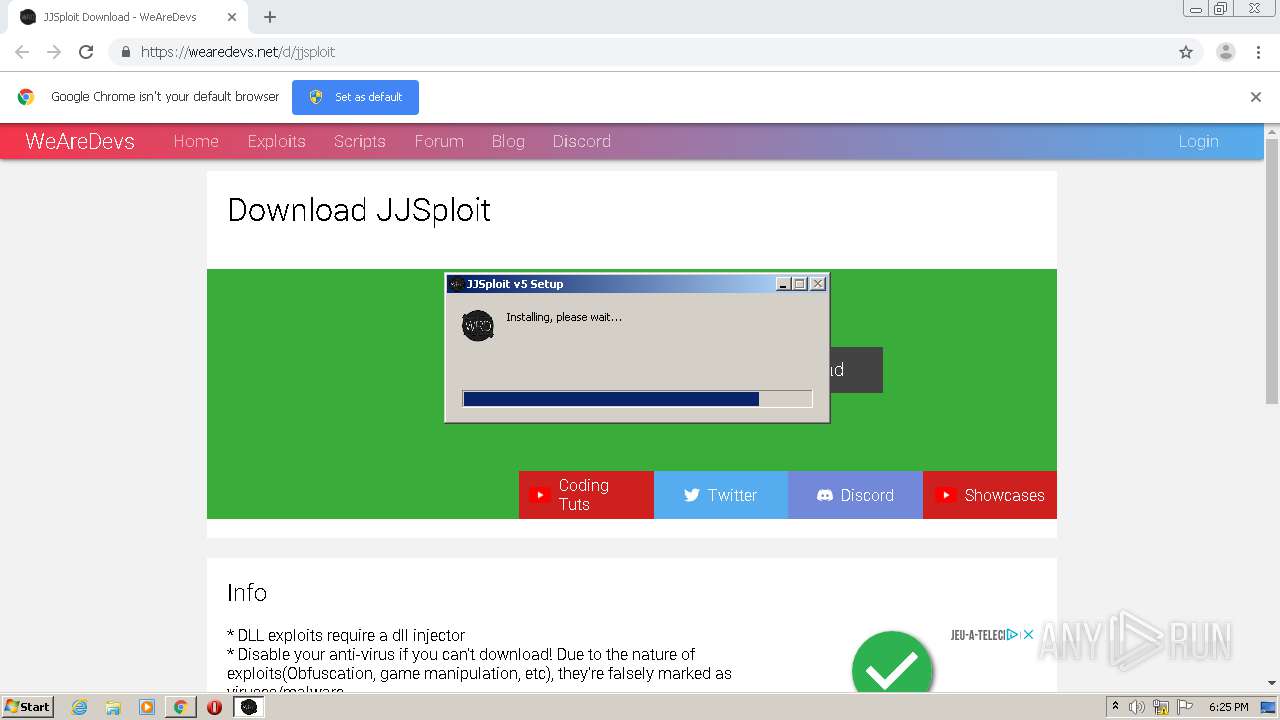Click the Action Center flag icon
Viewport: 1280px width, 720px height.
pos(1185,707)
